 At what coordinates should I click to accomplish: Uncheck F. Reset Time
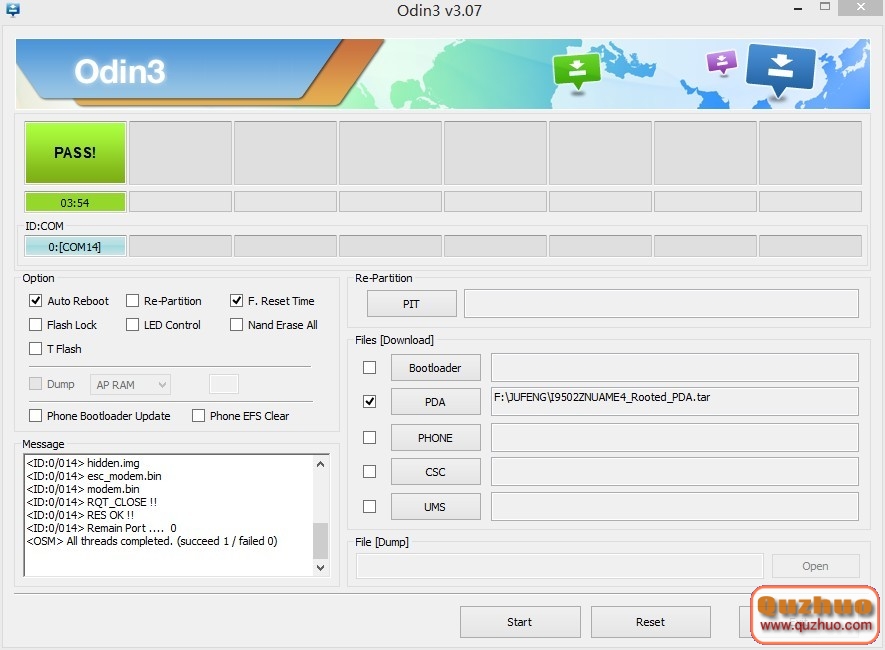click(236, 300)
